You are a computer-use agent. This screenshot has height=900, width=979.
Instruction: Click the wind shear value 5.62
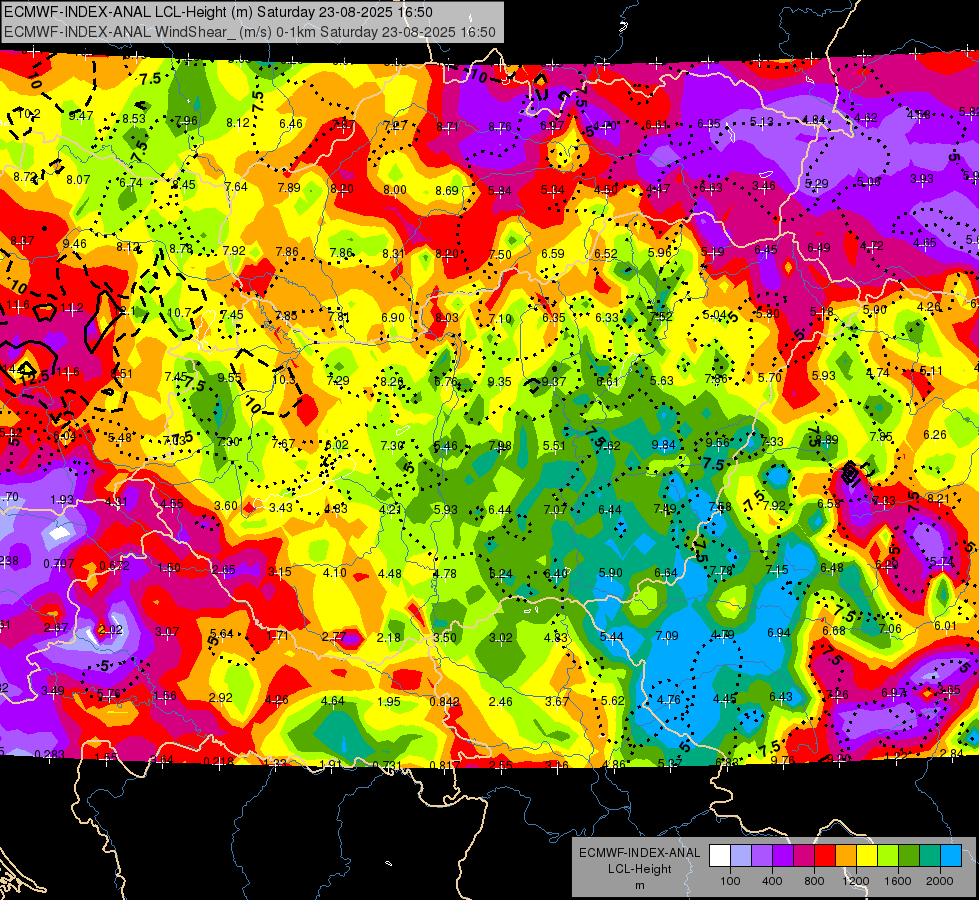612,700
